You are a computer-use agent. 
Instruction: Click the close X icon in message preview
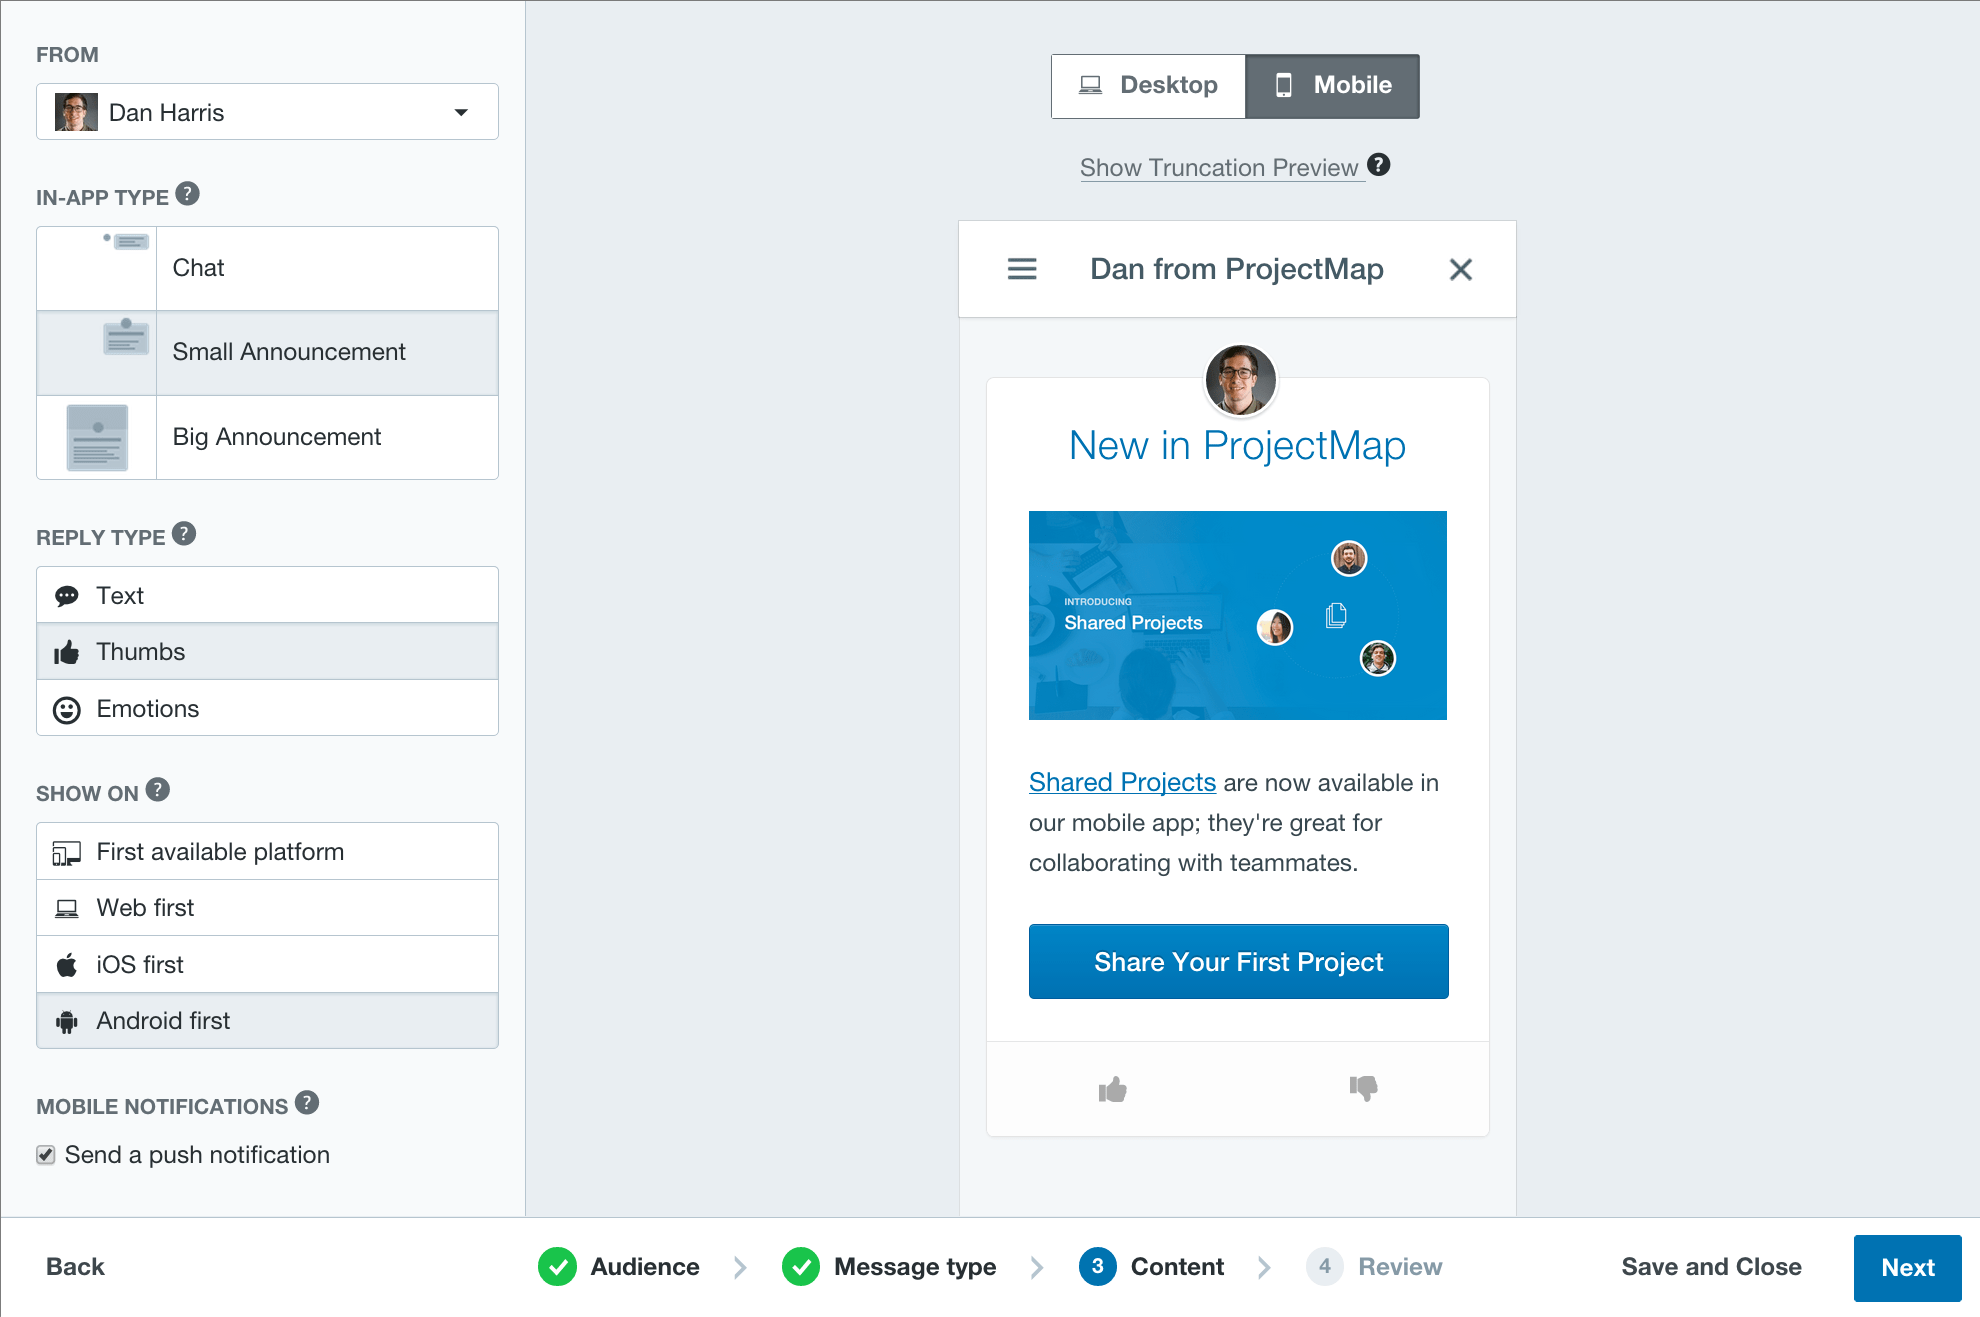[1461, 269]
